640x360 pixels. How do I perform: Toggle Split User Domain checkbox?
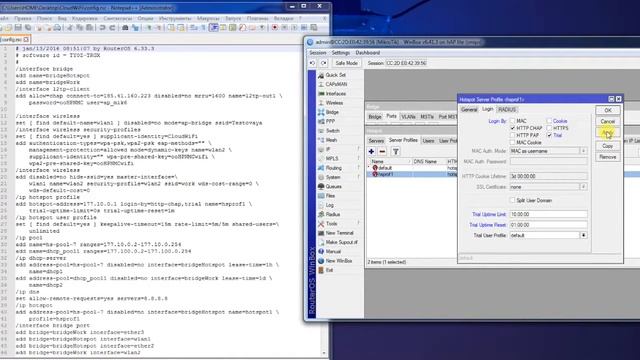click(x=512, y=200)
